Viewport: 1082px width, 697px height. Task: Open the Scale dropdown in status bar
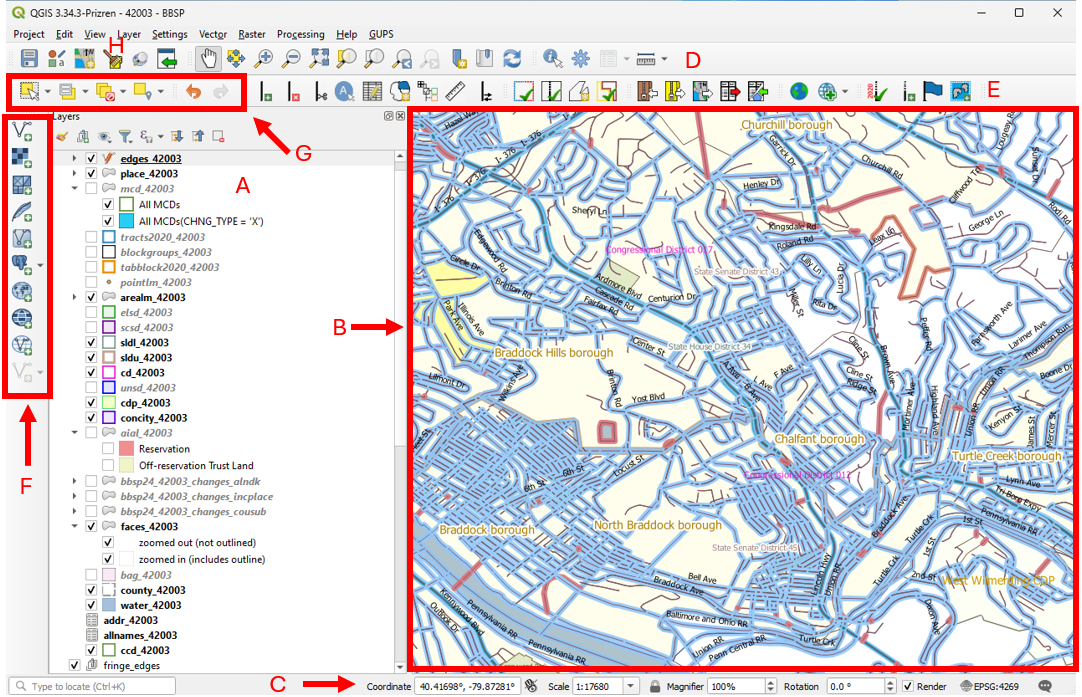630,686
